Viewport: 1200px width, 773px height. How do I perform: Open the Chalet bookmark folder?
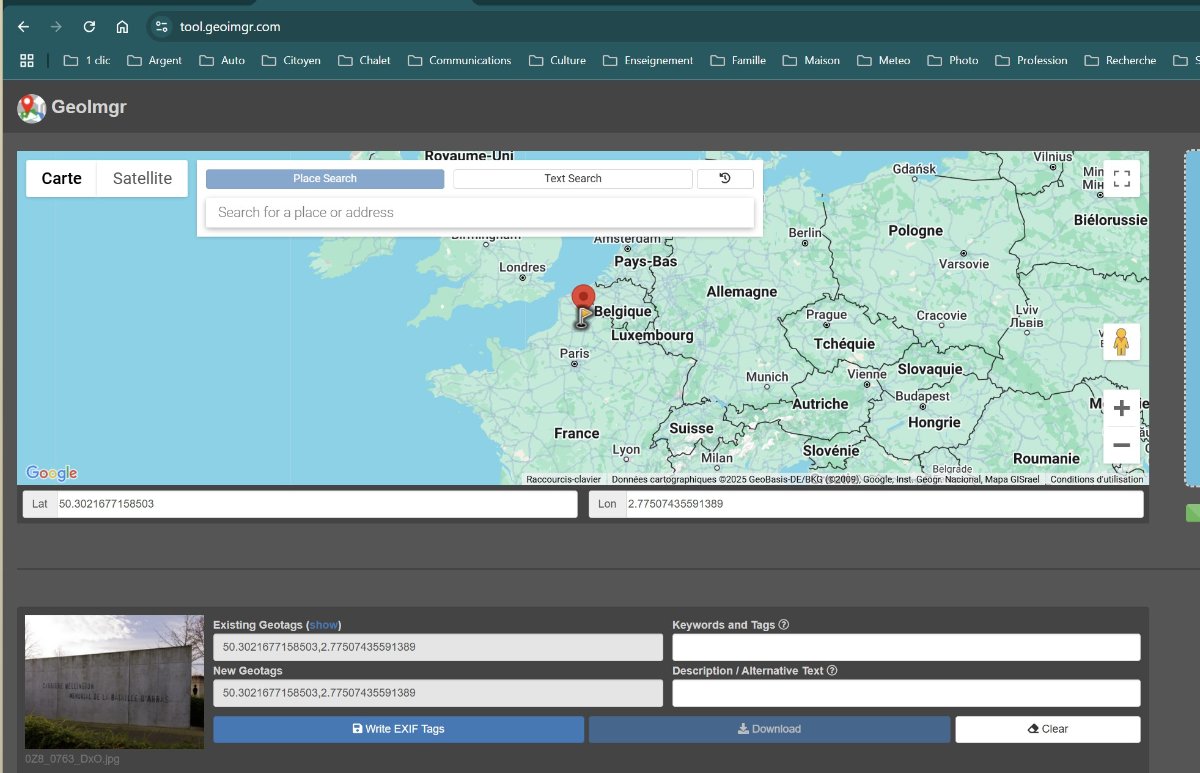[x=364, y=60]
